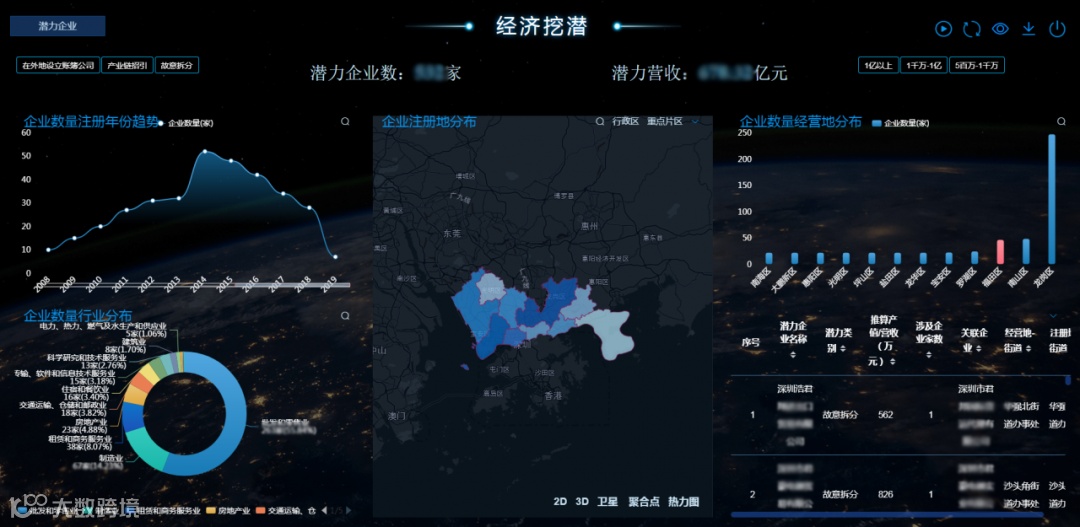Click the 826 revenue value in row 2
Screen dimensions: 1080x527
point(886,494)
